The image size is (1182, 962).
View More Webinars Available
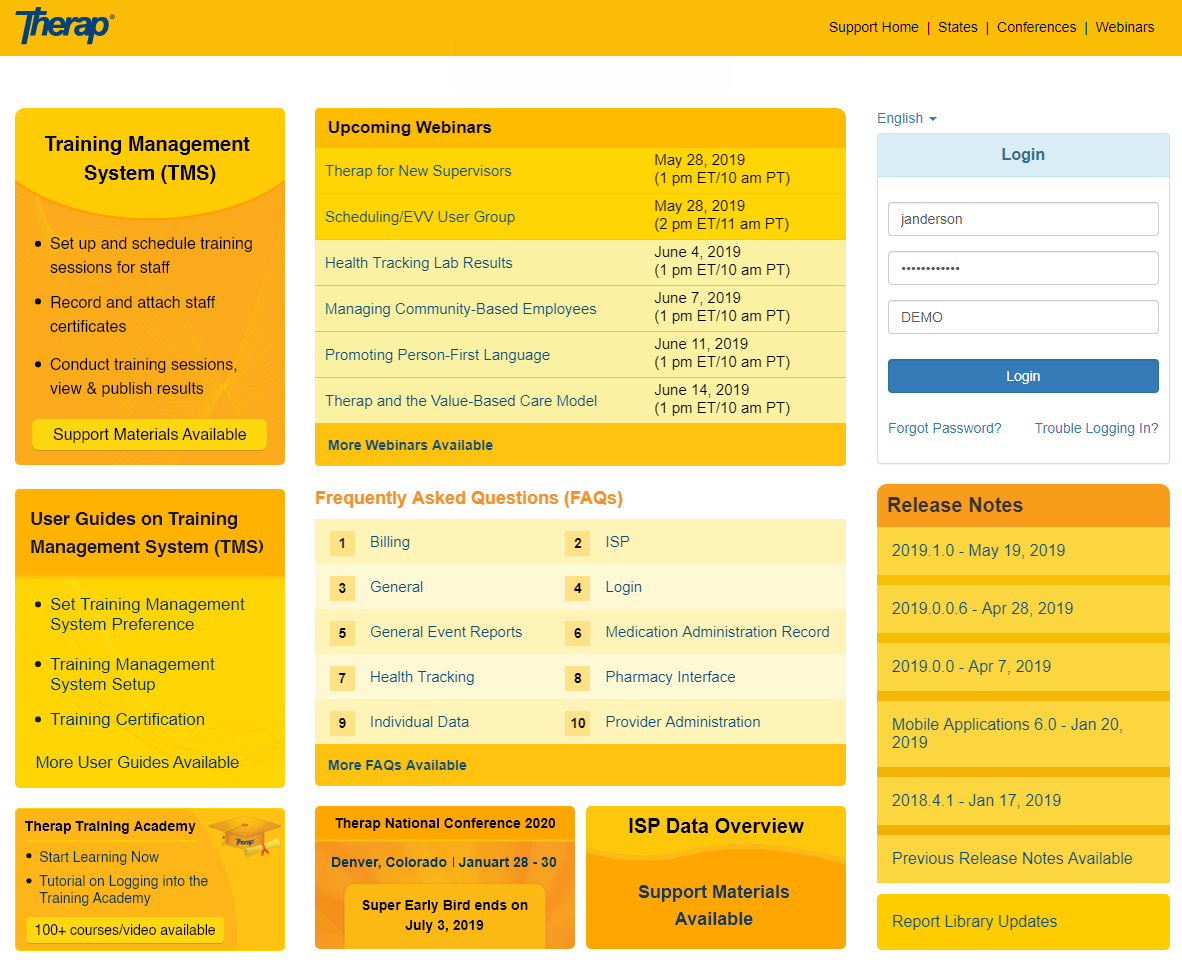[410, 445]
